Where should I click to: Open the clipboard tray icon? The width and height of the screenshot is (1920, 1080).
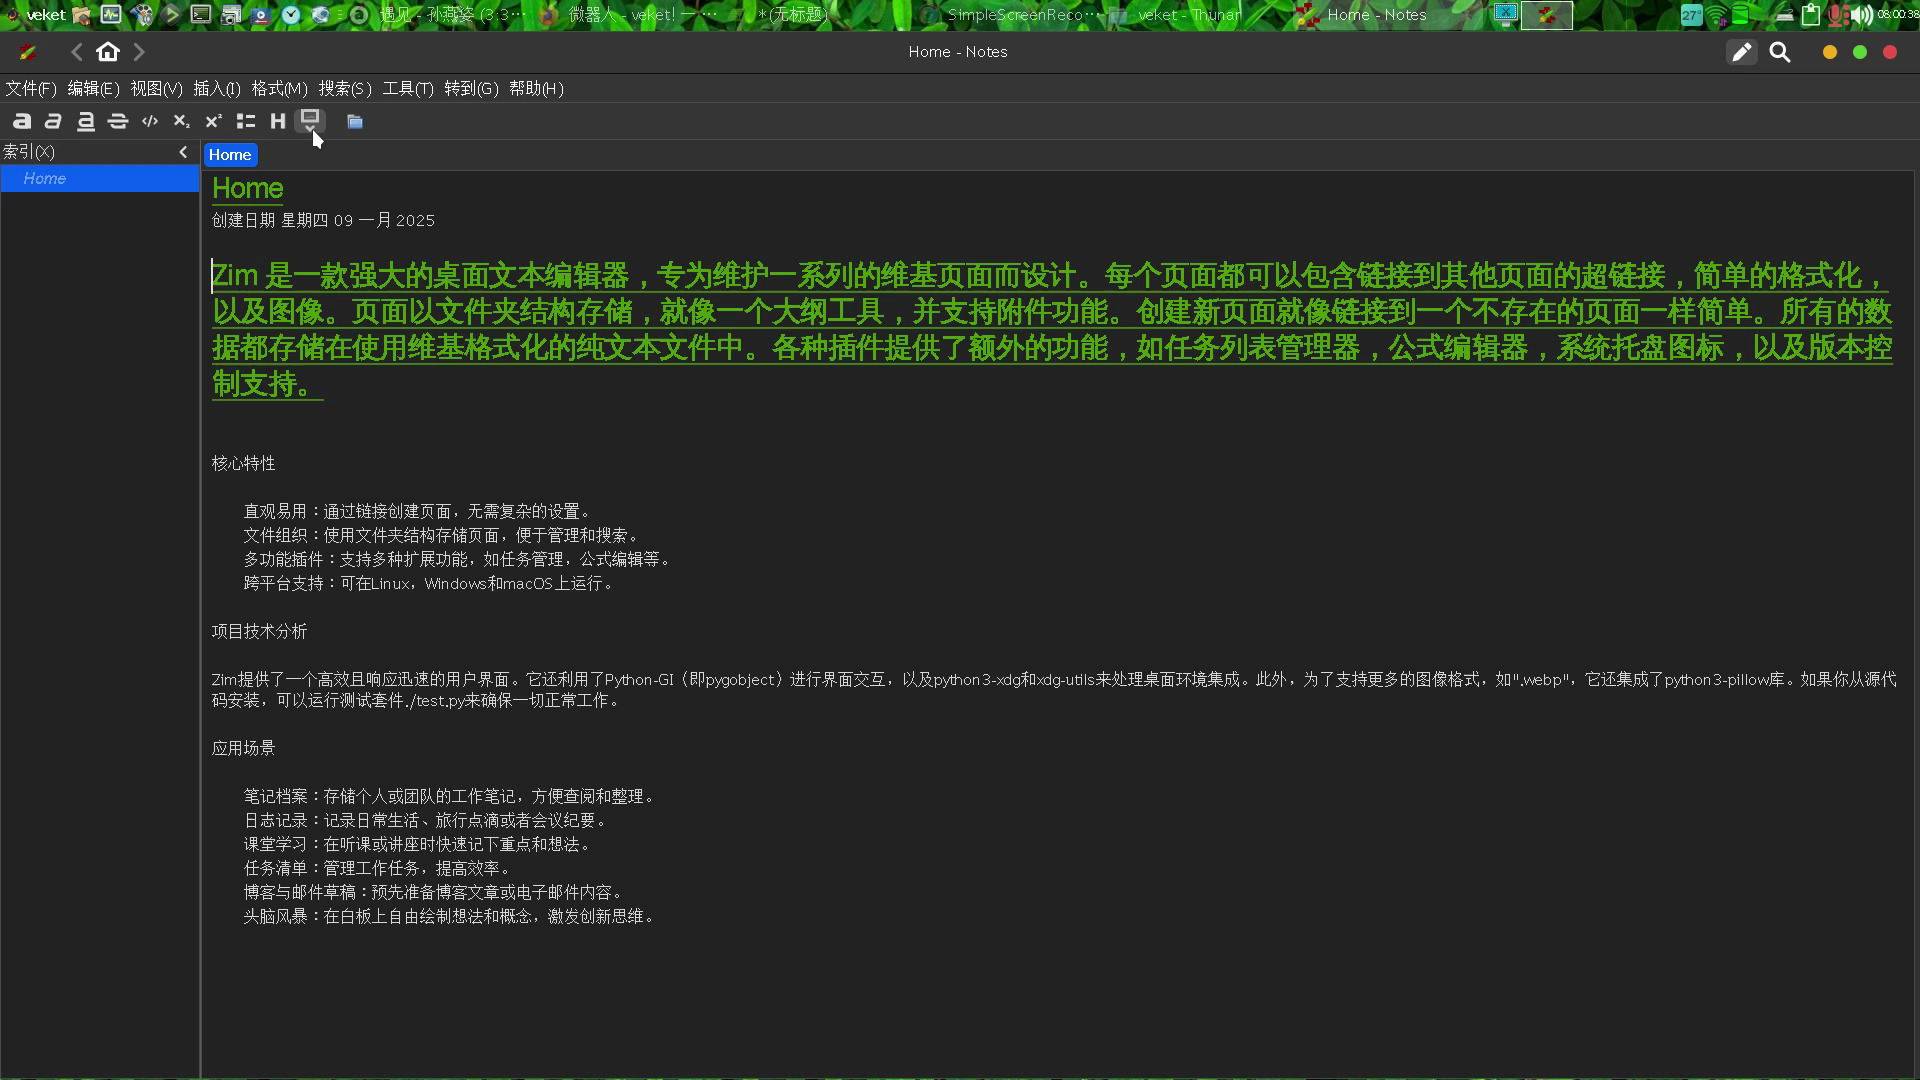[x=1811, y=15]
